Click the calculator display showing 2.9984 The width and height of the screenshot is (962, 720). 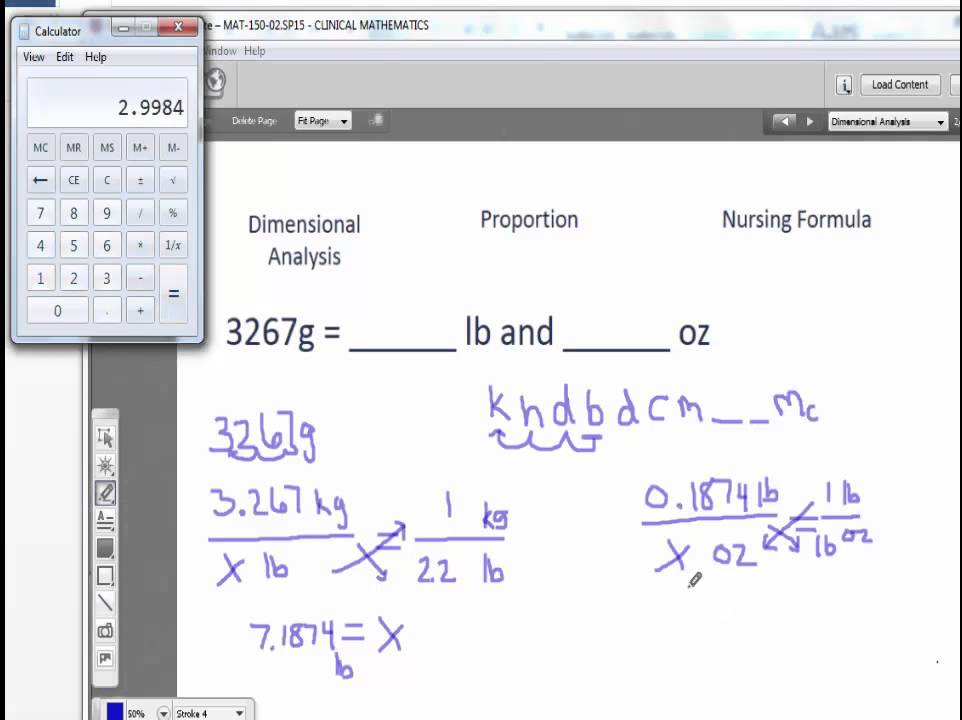[107, 102]
